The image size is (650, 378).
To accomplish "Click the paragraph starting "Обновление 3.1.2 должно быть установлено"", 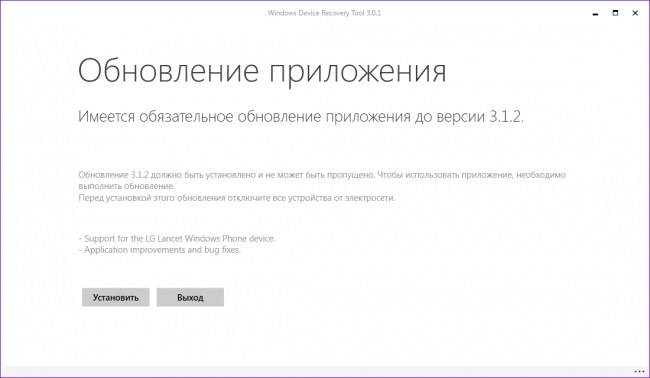I will 322,180.
